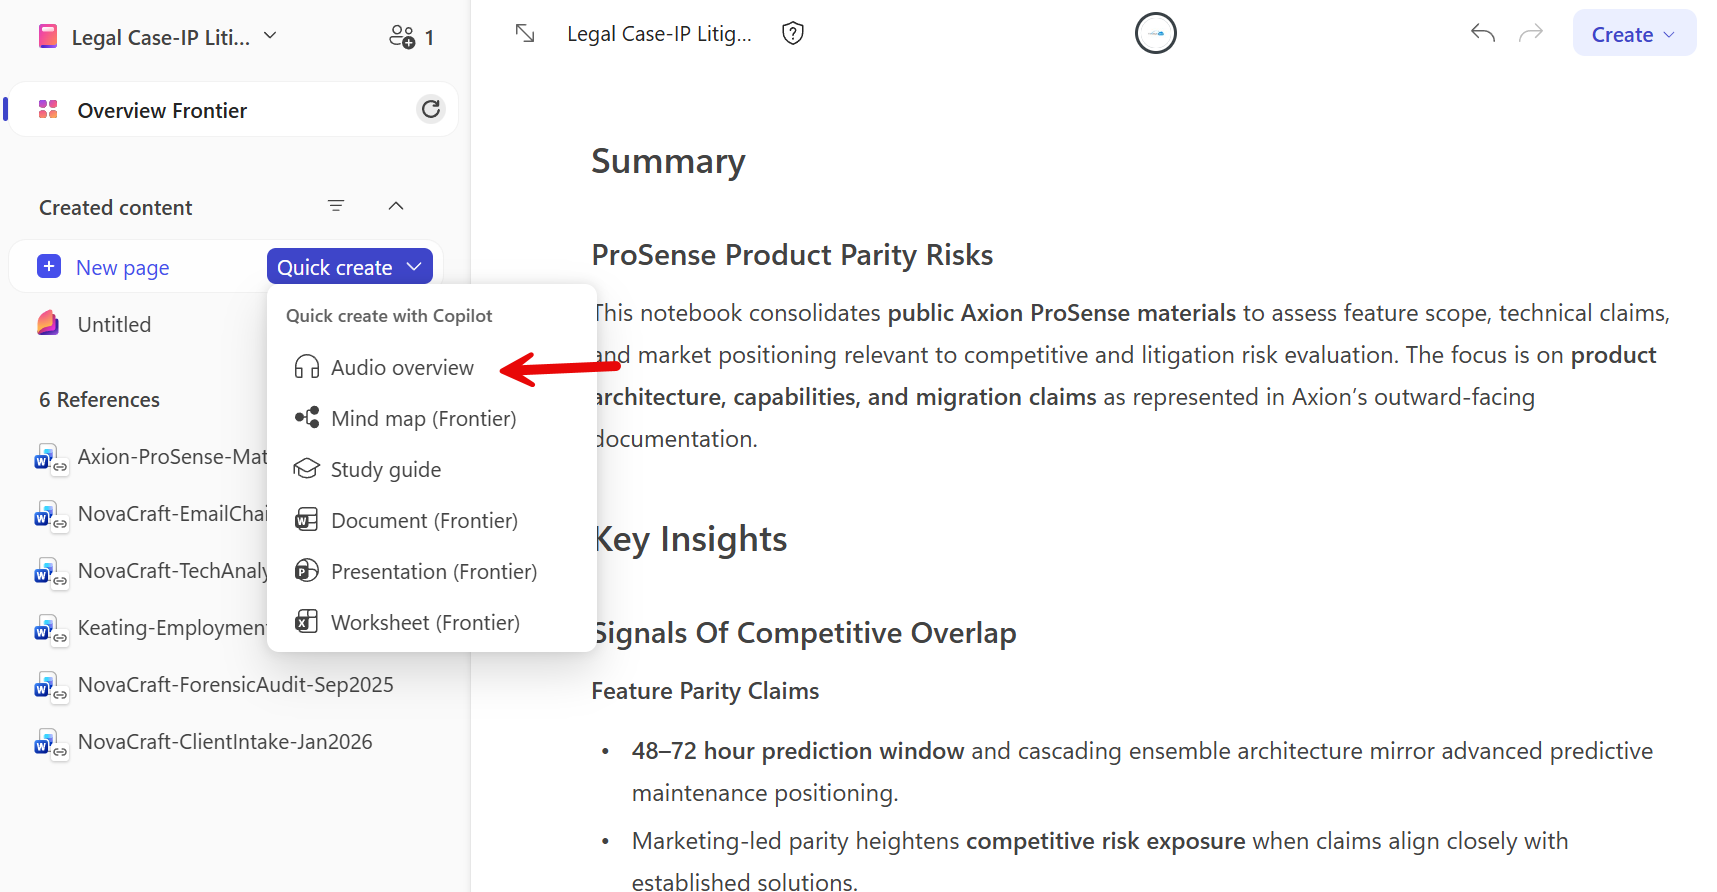Open NovaCraft-ForensicAudit-Sep2025 reference
This screenshot has height=892, width=1717.
click(235, 685)
